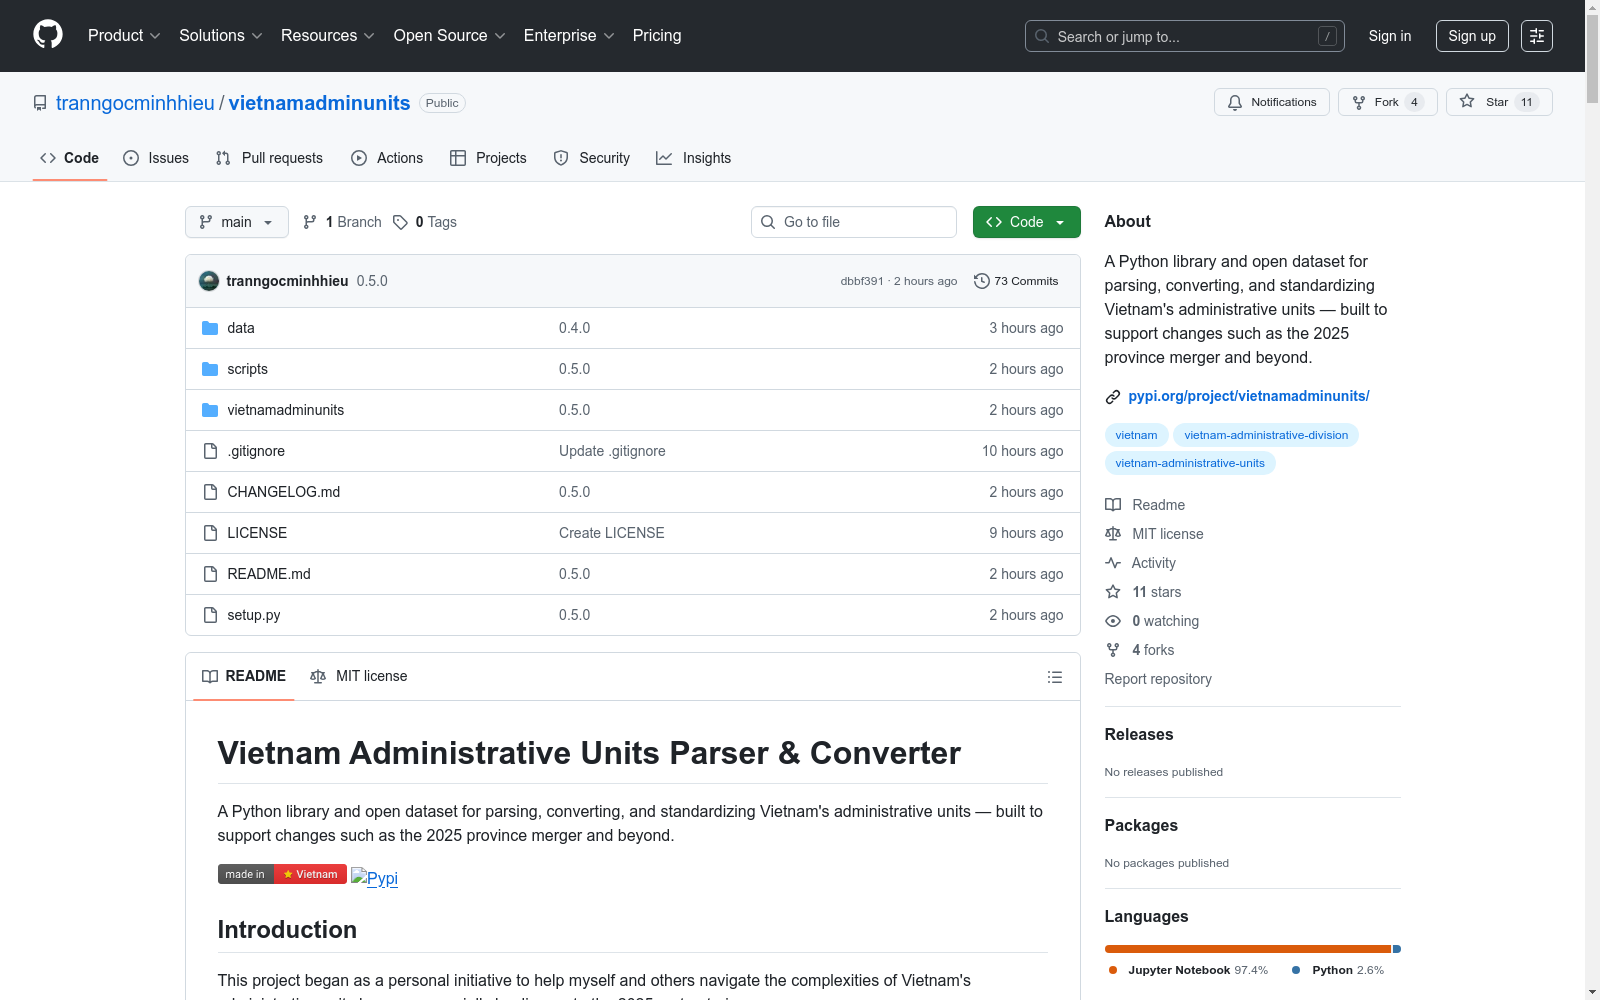The width and height of the screenshot is (1600, 1000).
Task: Click the vietnam-administrative-units topic tag
Action: tap(1190, 463)
